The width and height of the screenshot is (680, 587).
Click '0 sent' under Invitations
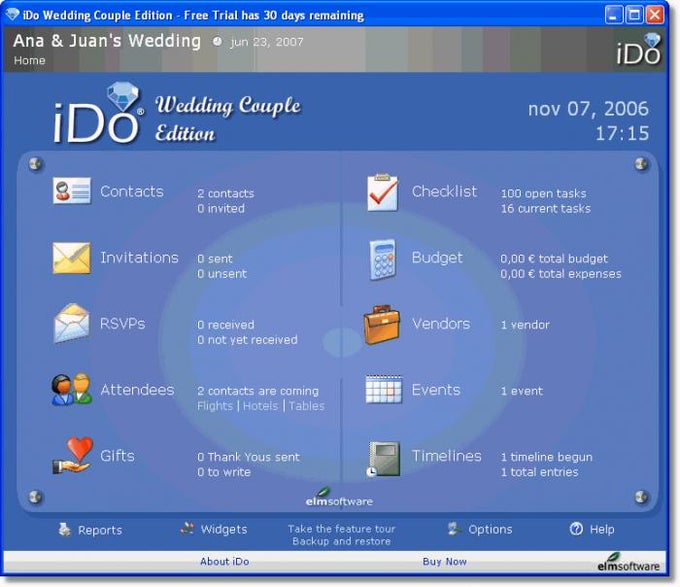[215, 259]
